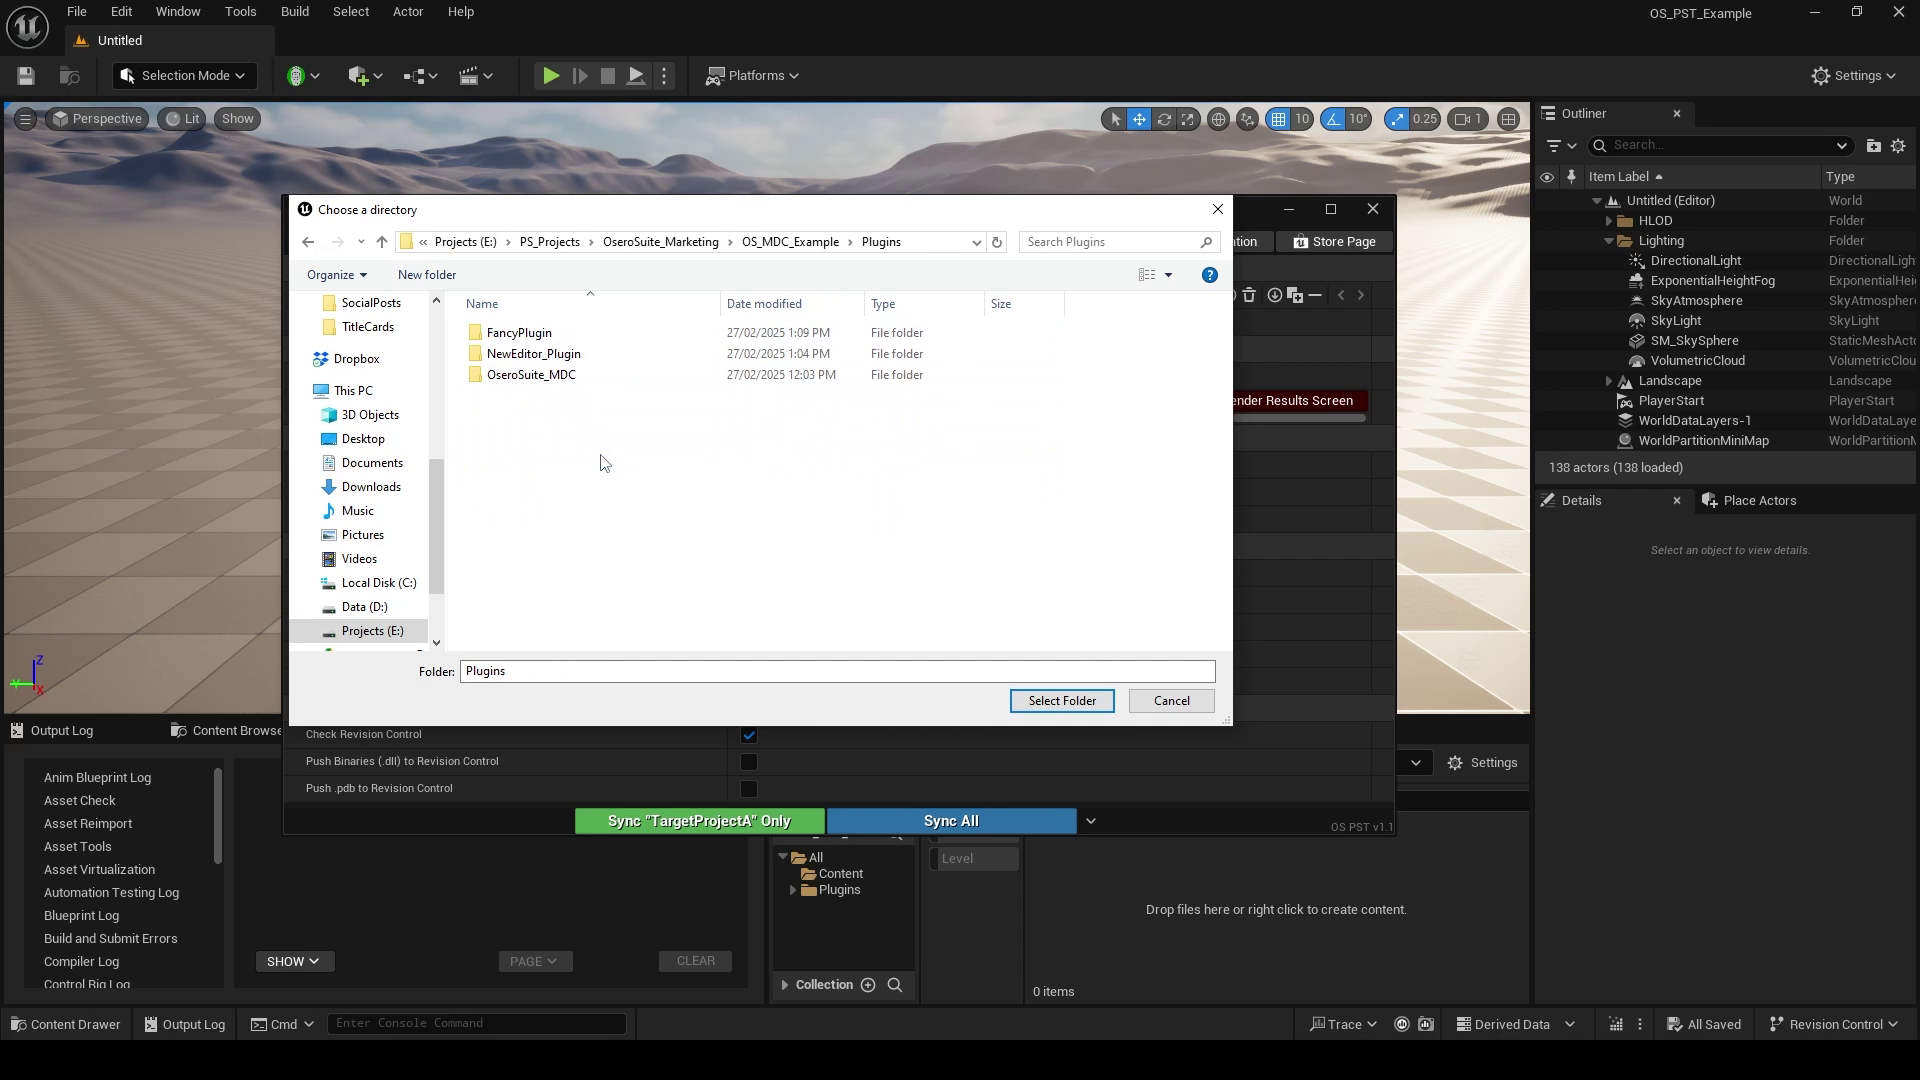Open the Tools menu

click(240, 12)
